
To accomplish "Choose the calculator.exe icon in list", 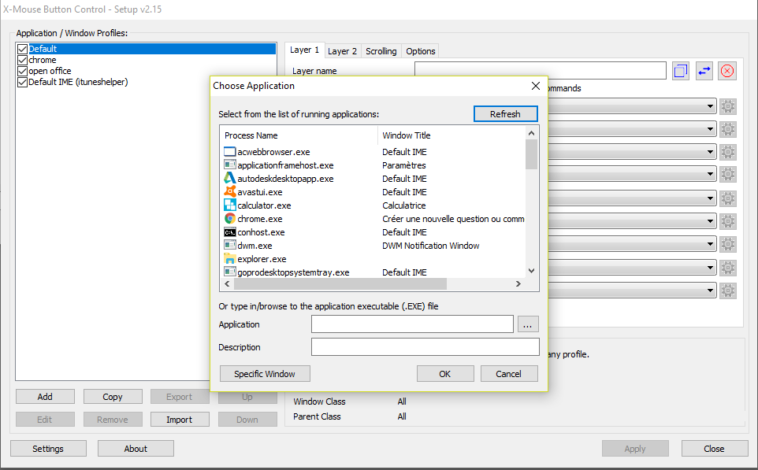I will (229, 205).
